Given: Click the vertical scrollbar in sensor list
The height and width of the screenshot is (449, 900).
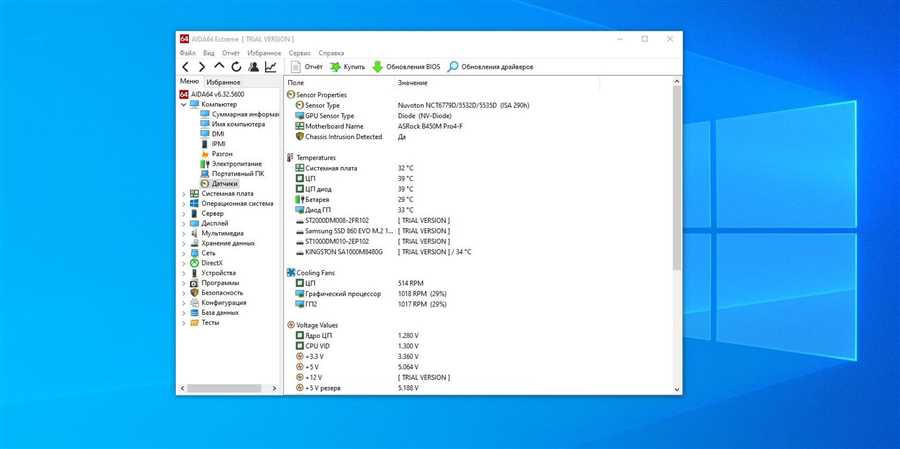Looking at the screenshot, I should [x=677, y=178].
